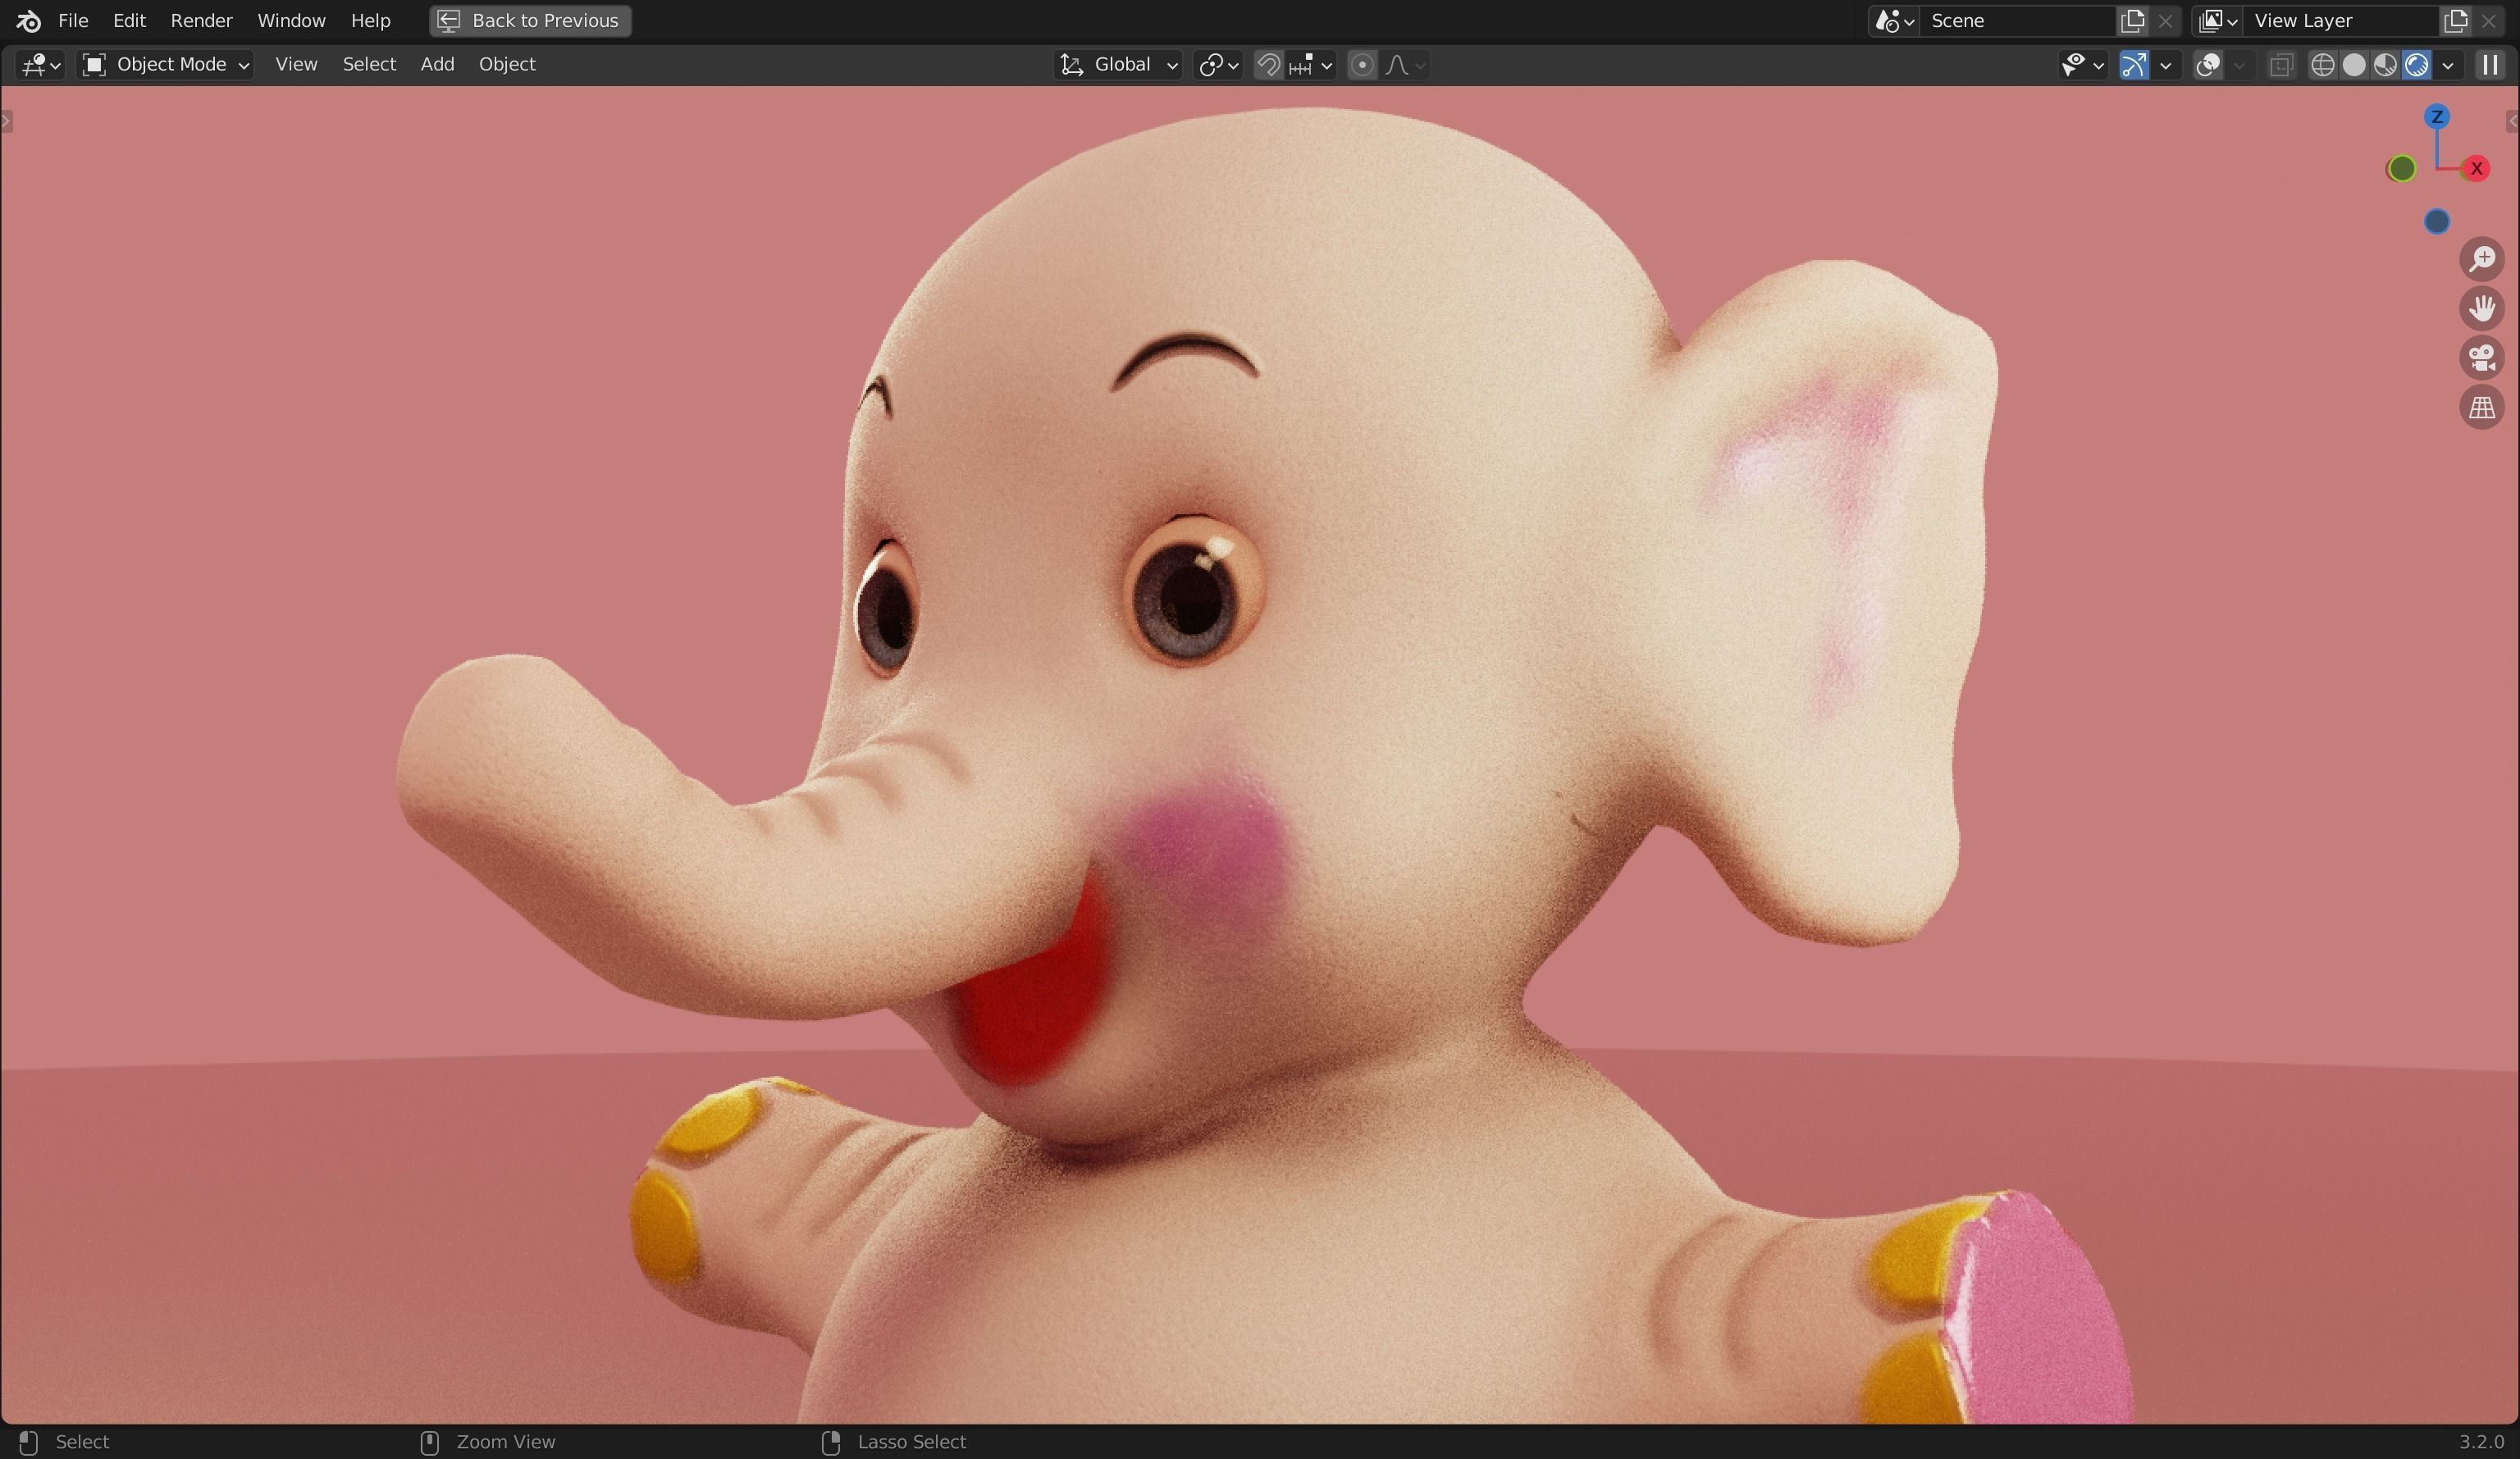Switch to Wireframe viewport shading

(x=2322, y=65)
